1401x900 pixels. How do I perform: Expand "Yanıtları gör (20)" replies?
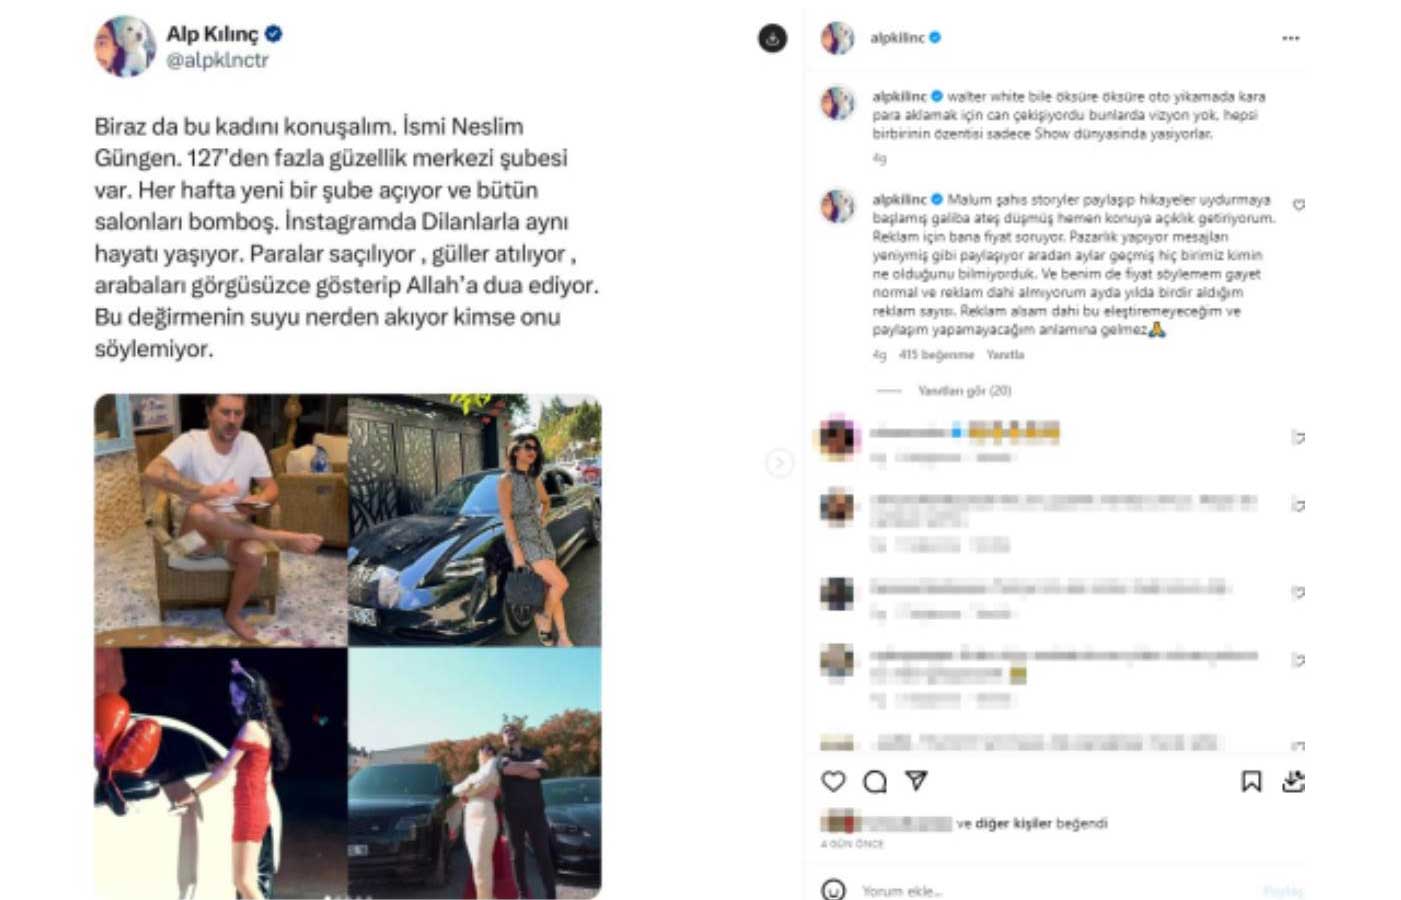(964, 391)
